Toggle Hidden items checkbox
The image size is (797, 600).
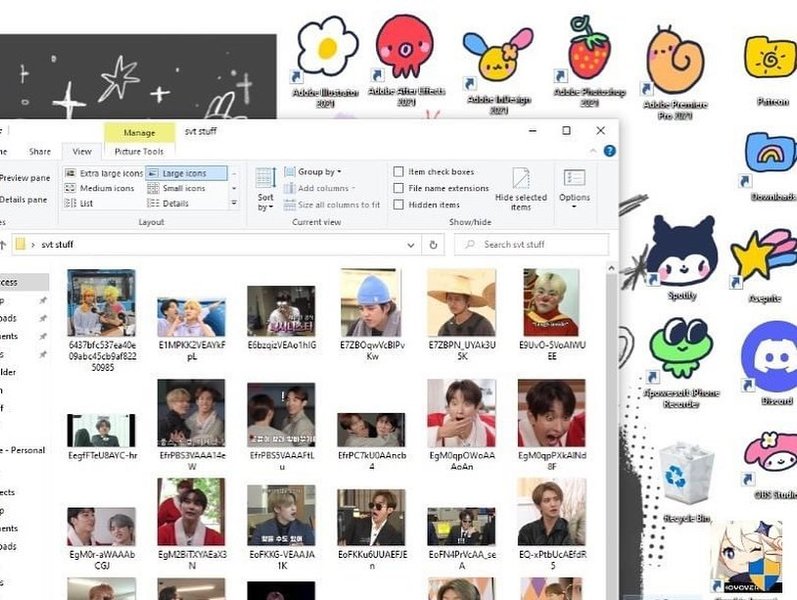coord(426,205)
